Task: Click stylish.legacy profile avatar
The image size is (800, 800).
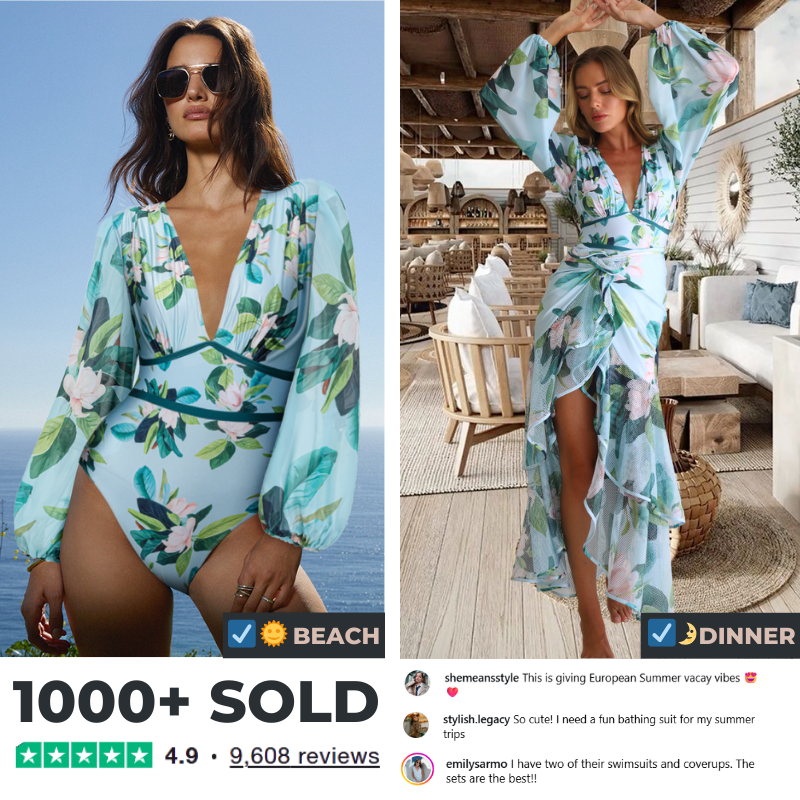Action: (416, 725)
